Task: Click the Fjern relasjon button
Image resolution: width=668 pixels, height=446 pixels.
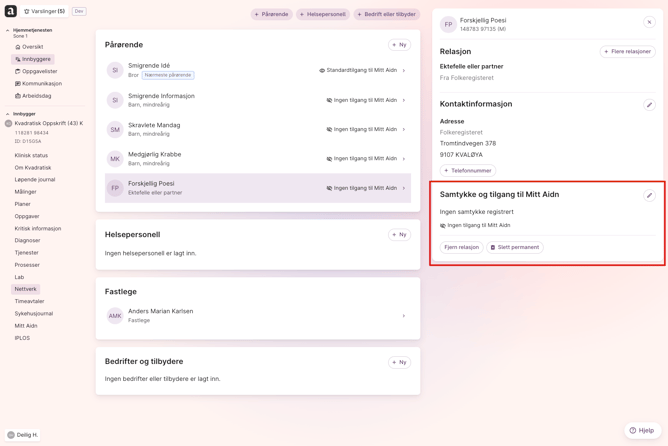Action: tap(462, 247)
